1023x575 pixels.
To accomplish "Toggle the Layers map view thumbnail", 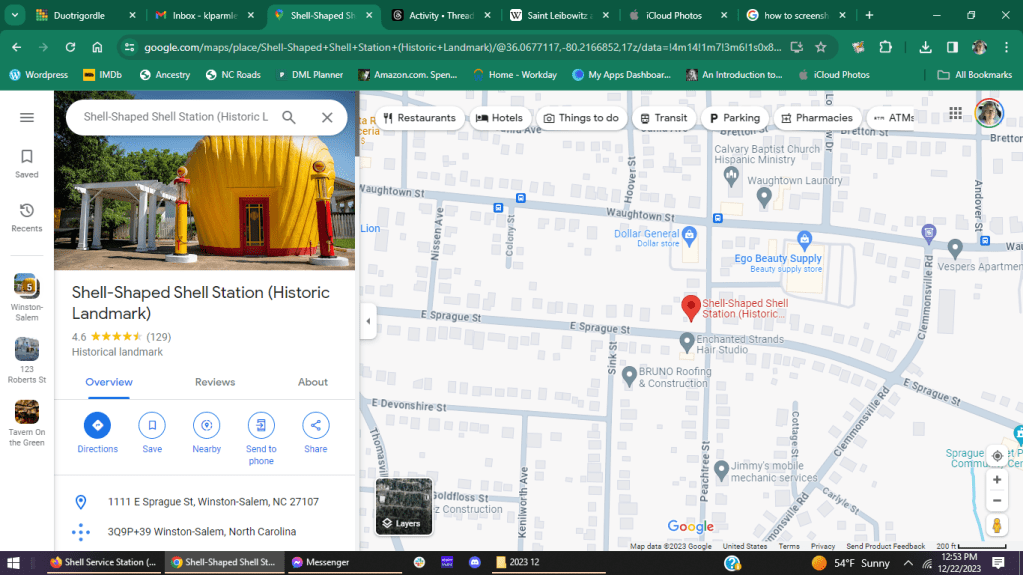I will tap(404, 507).
